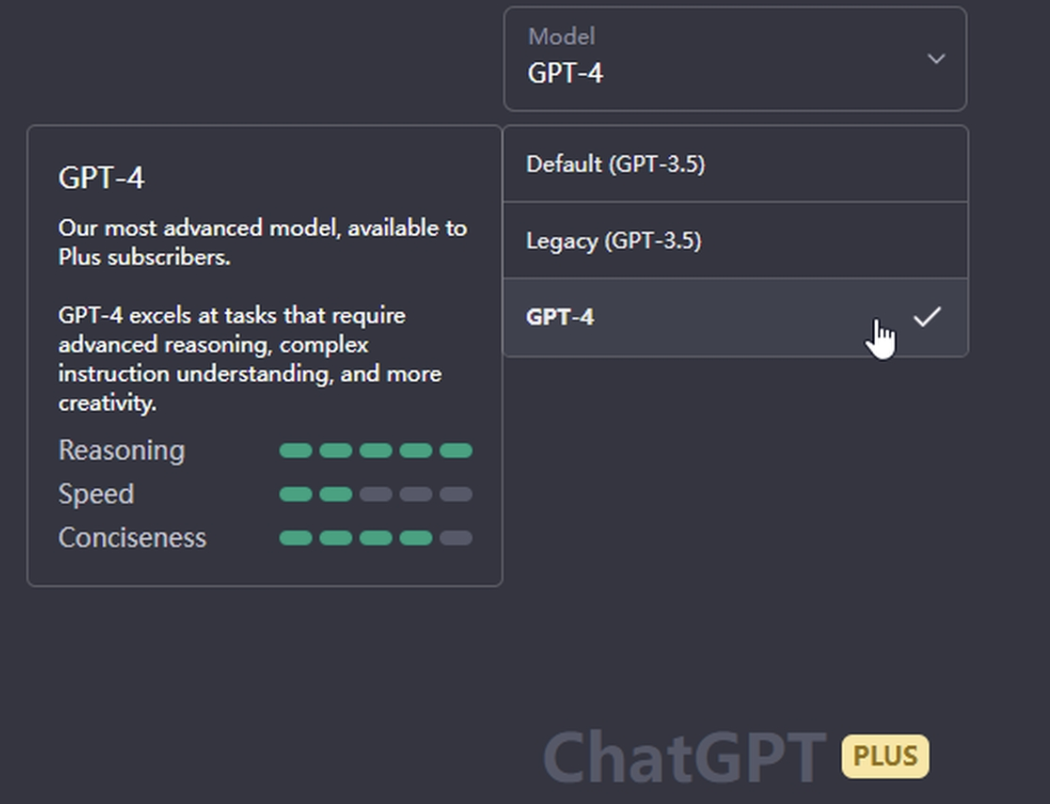Click the middle Conciseness capability pill
Viewport: 1050px width, 804px height.
(x=375, y=538)
